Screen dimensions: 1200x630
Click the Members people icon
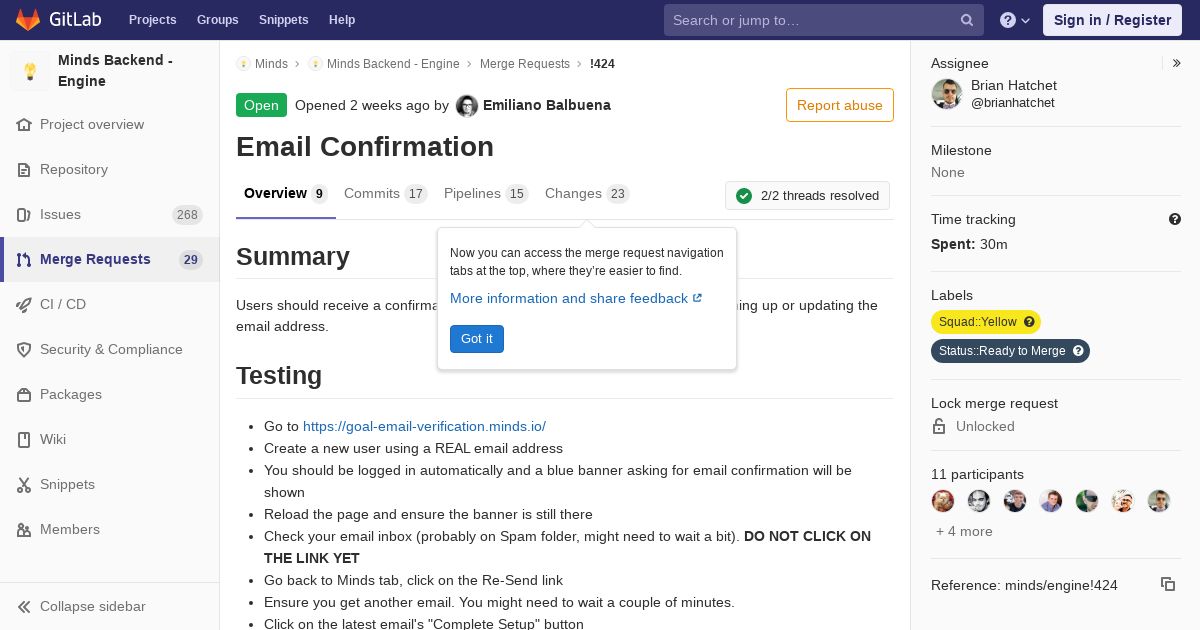tap(24, 530)
